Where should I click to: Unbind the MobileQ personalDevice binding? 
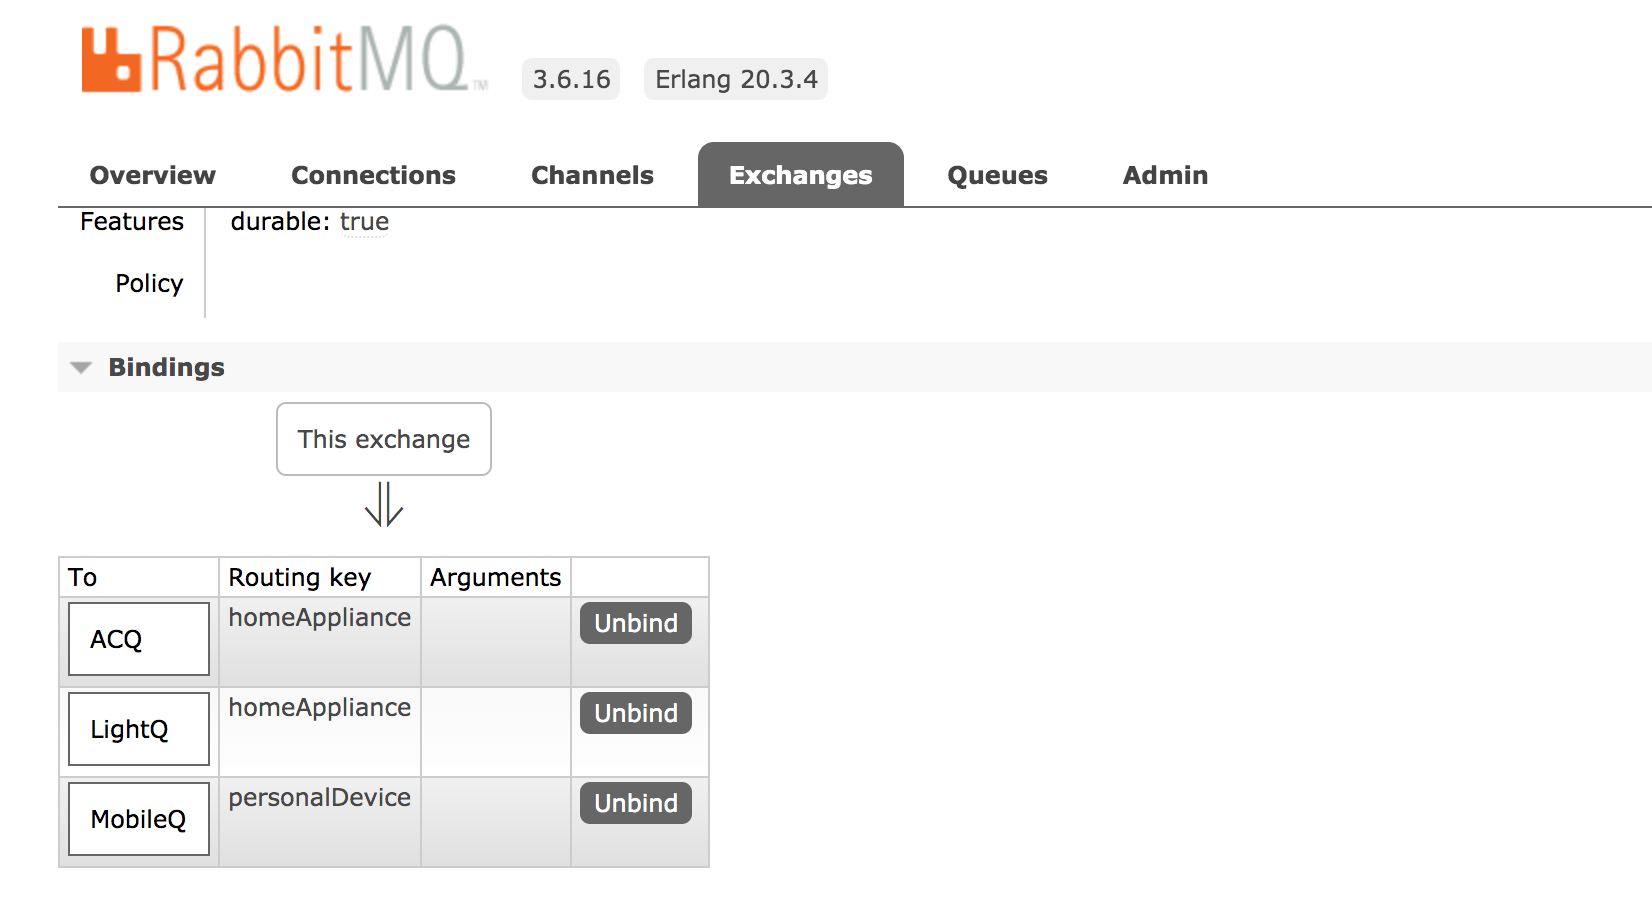[x=635, y=803]
